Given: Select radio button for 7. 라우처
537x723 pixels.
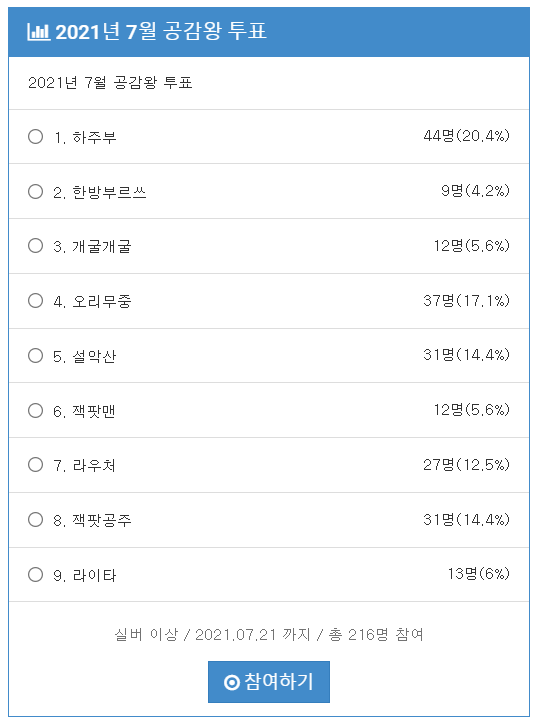Looking at the screenshot, I should [x=35, y=465].
